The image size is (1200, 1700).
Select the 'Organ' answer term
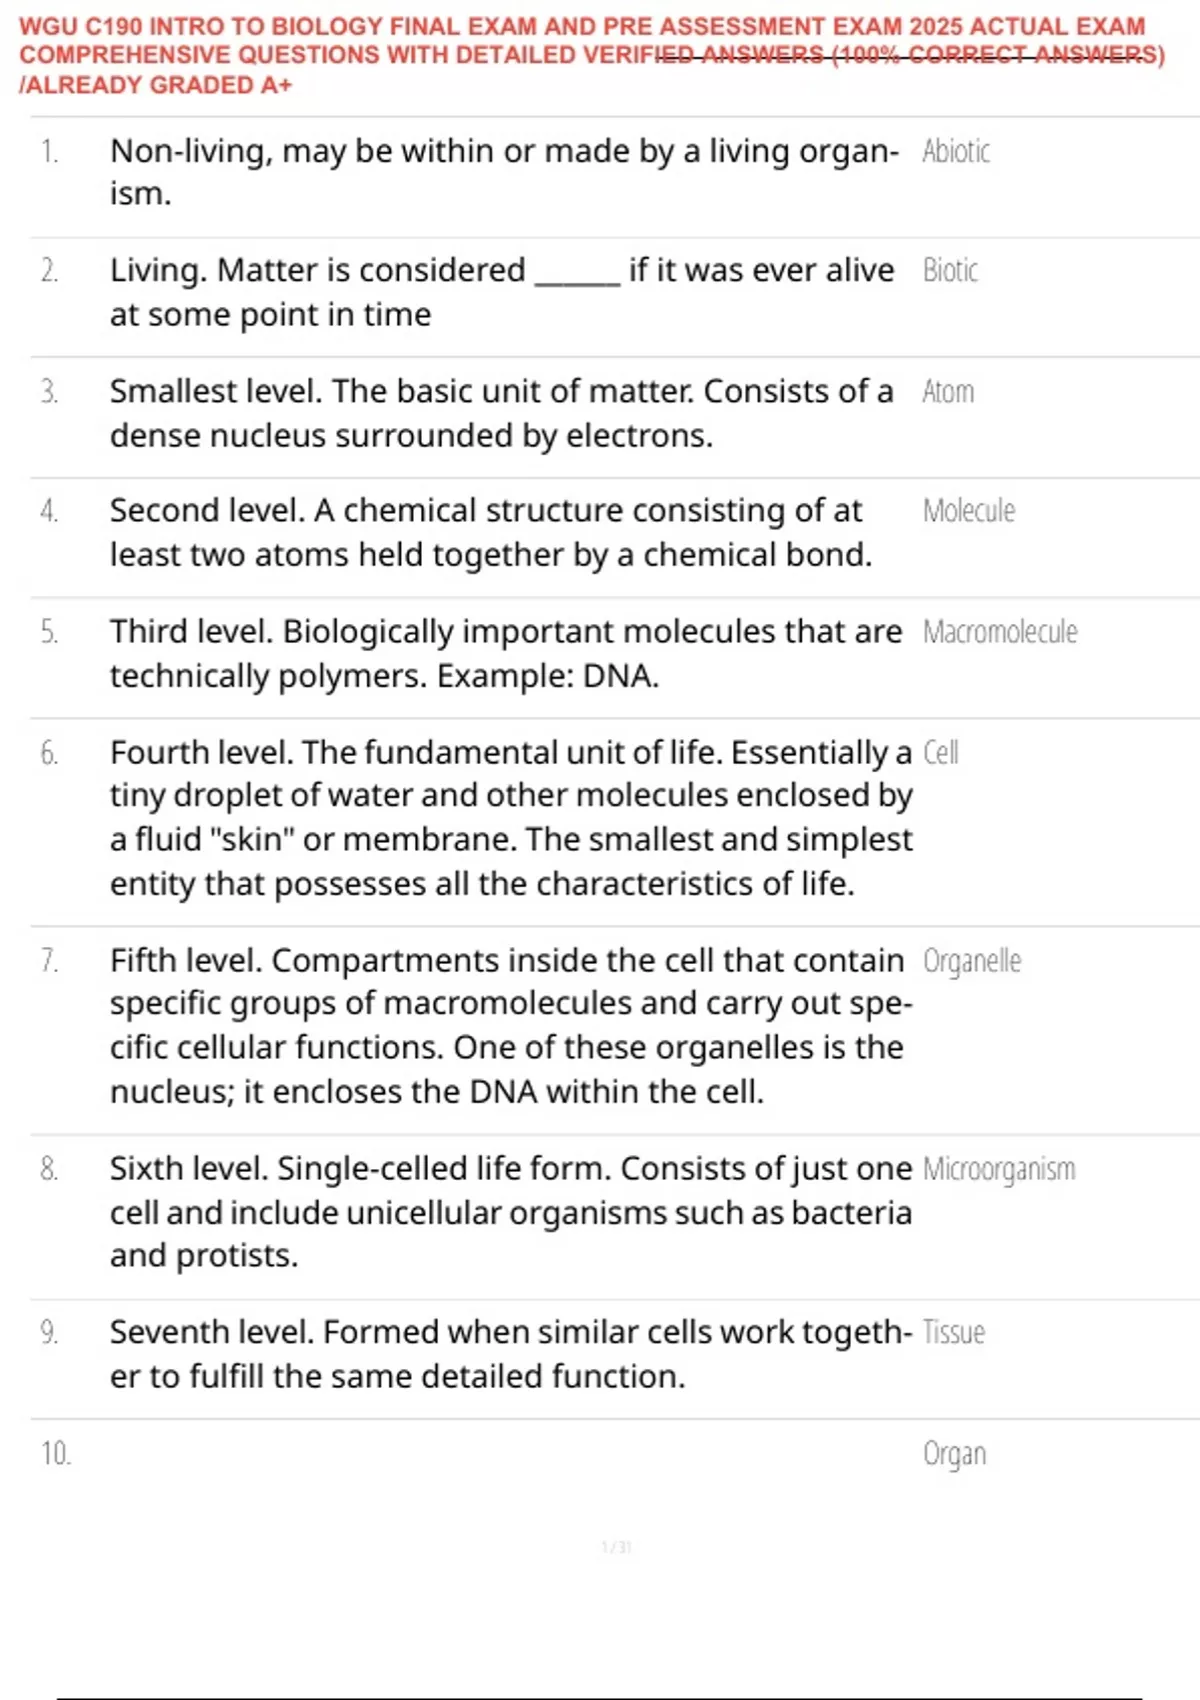954,1453
